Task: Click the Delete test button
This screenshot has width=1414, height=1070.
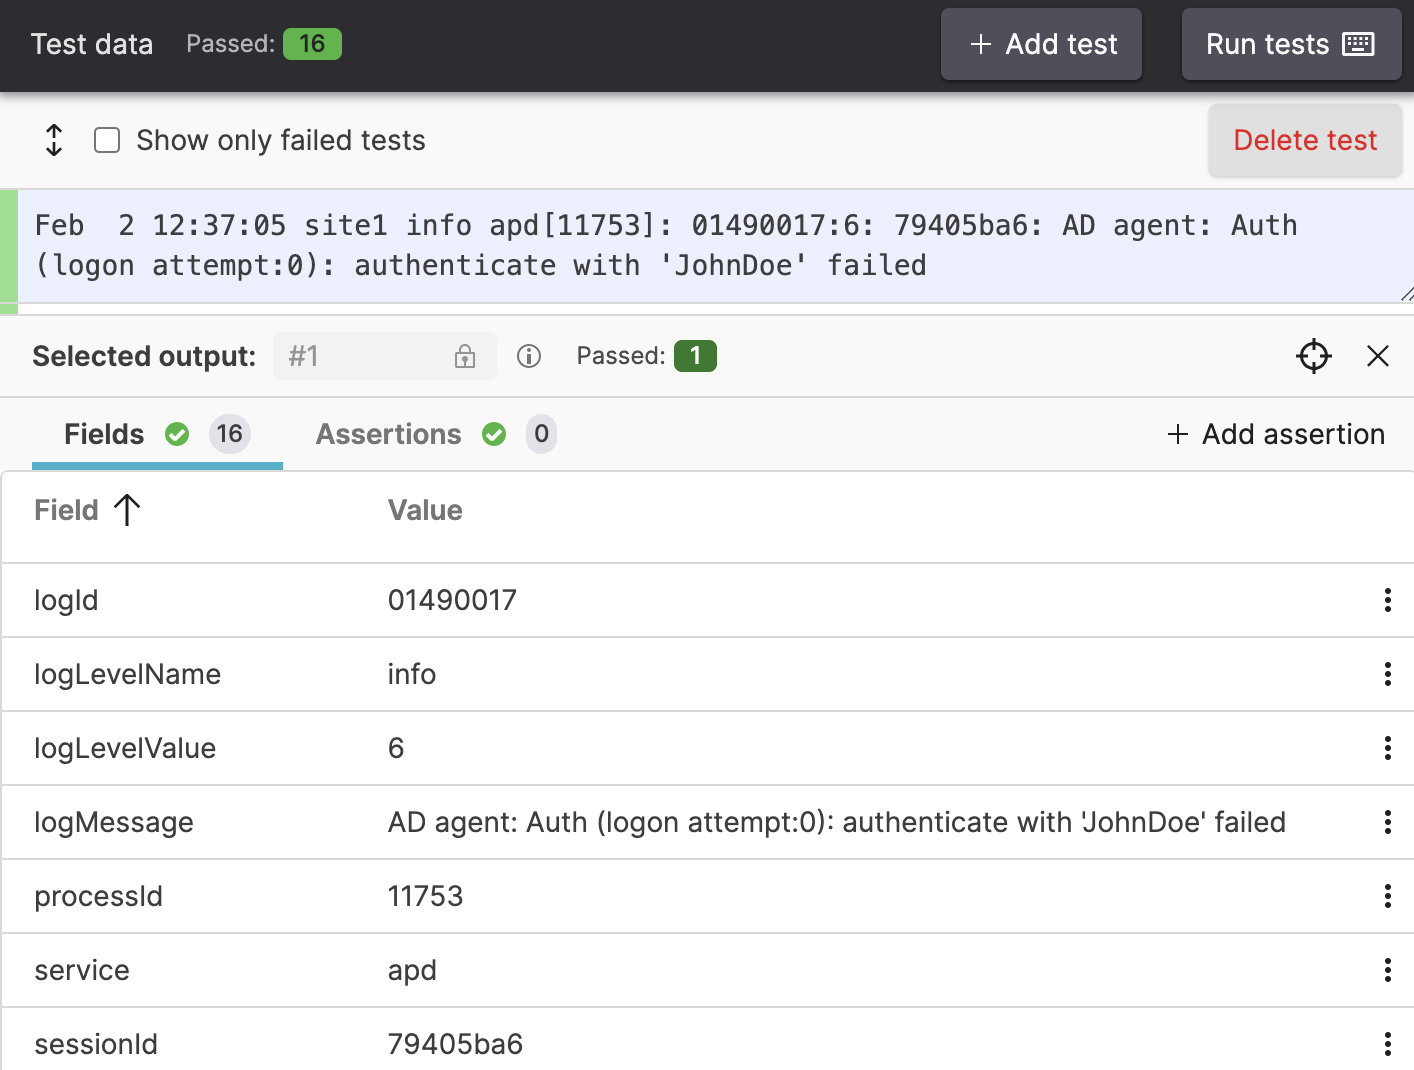Action: click(x=1305, y=140)
